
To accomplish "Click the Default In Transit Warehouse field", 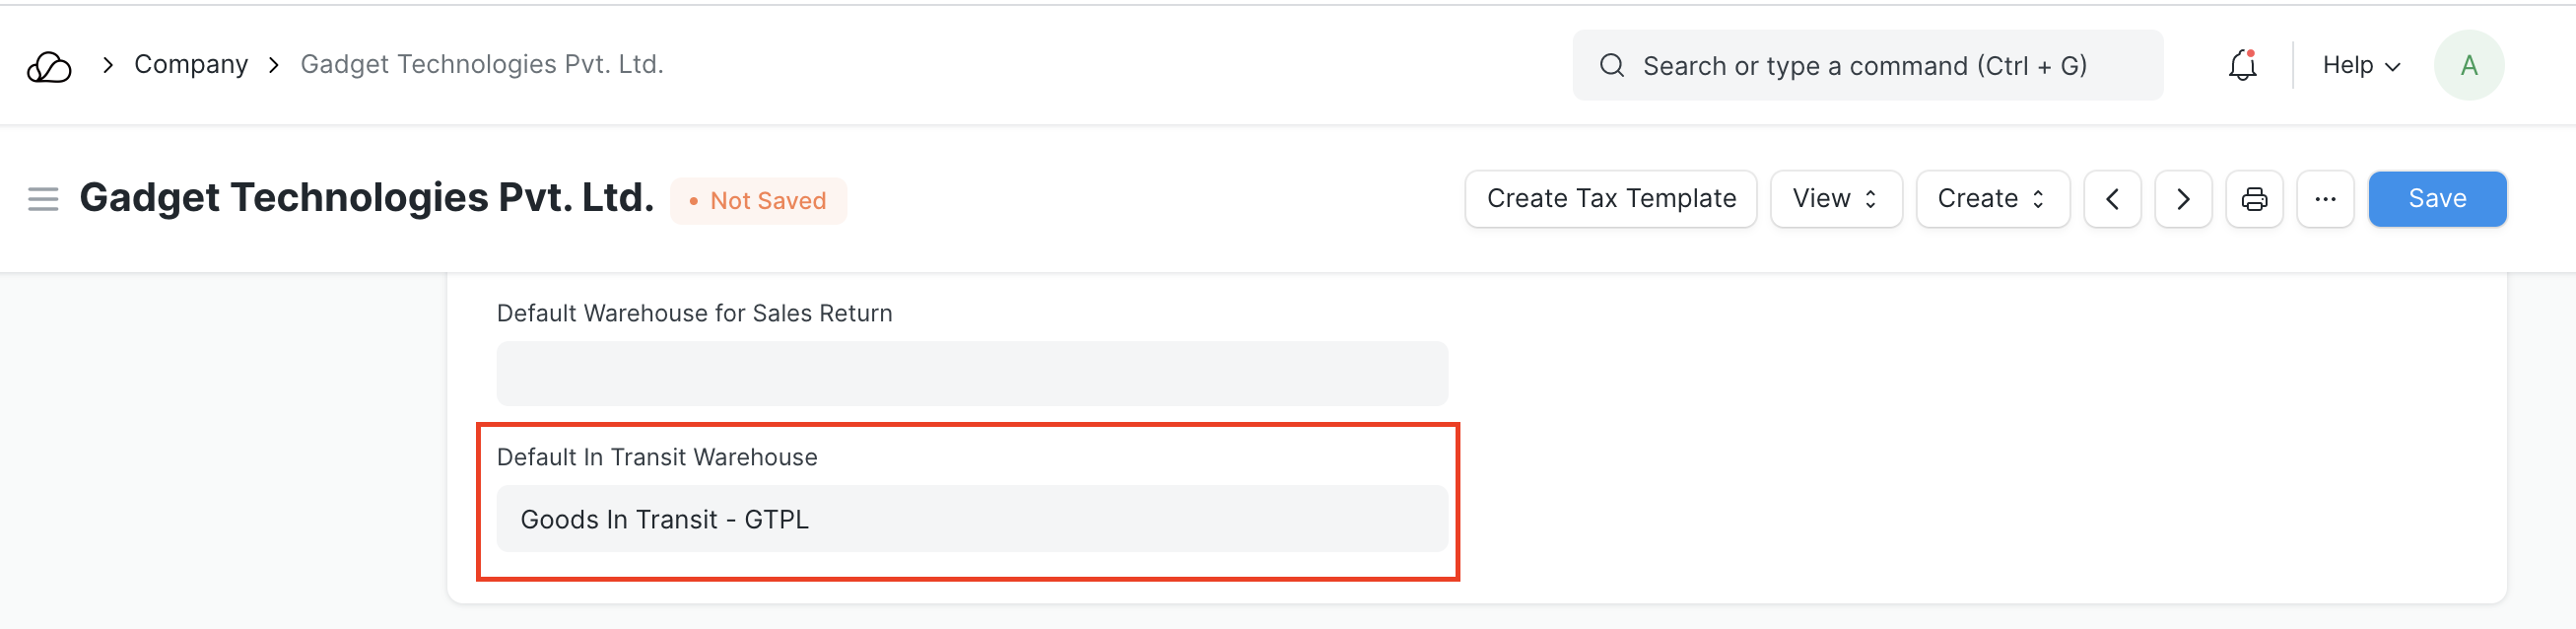I will pos(971,518).
